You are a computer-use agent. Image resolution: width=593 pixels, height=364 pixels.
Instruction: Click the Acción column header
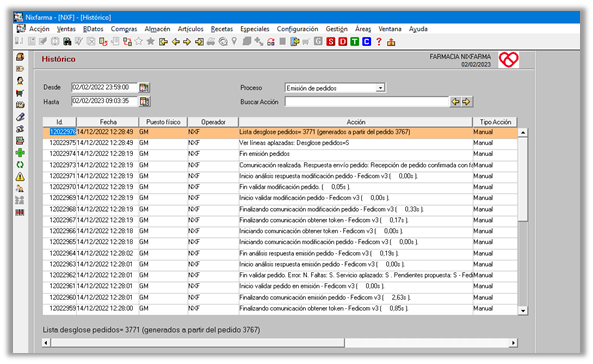point(355,122)
